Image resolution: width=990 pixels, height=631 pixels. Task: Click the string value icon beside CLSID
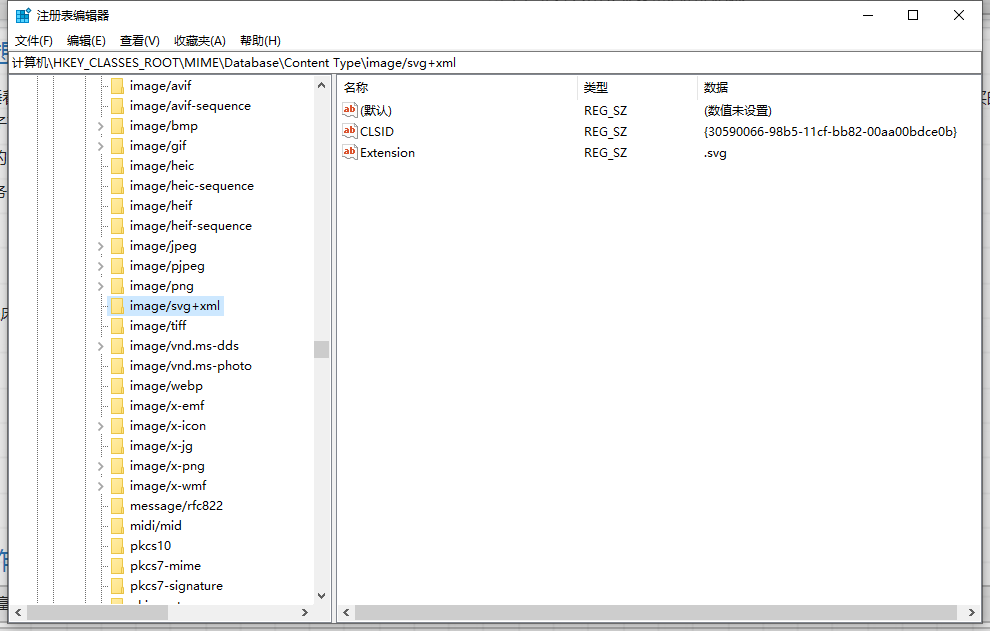pyautogui.click(x=351, y=131)
